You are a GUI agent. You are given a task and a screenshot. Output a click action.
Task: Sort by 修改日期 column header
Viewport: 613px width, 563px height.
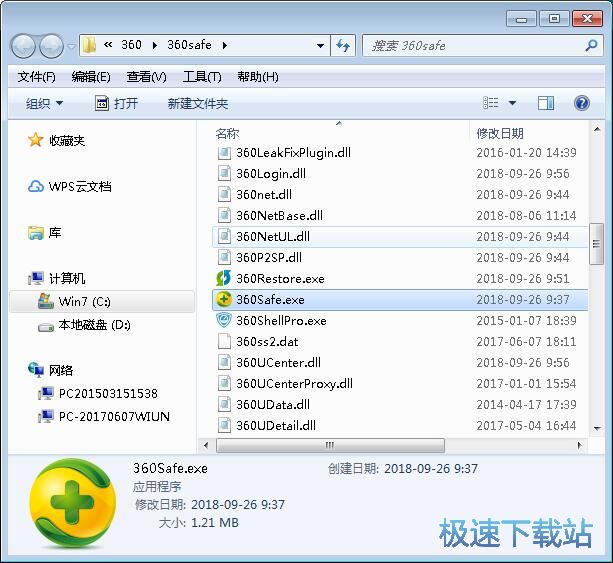(500, 133)
